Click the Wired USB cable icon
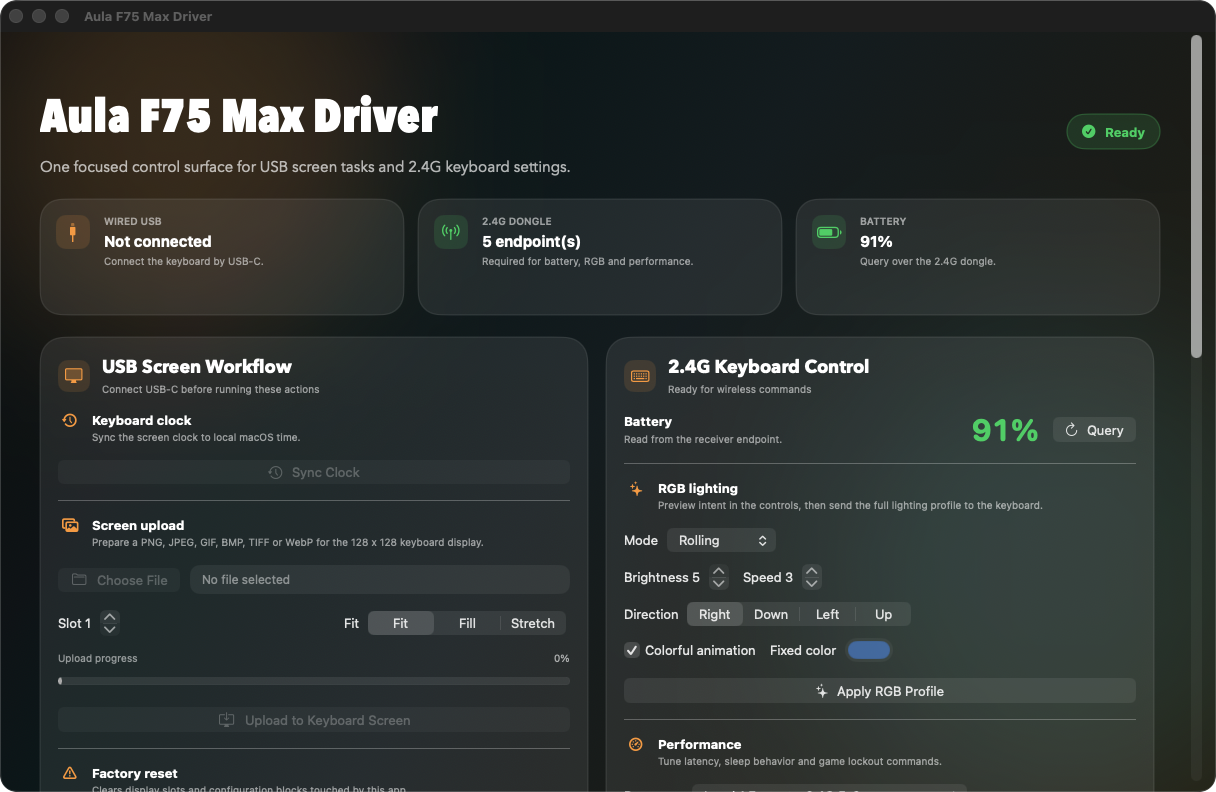 73,232
